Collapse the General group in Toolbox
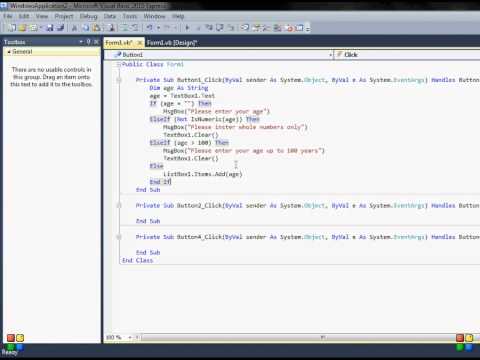Viewport: 480px width, 360px height. click(9, 52)
